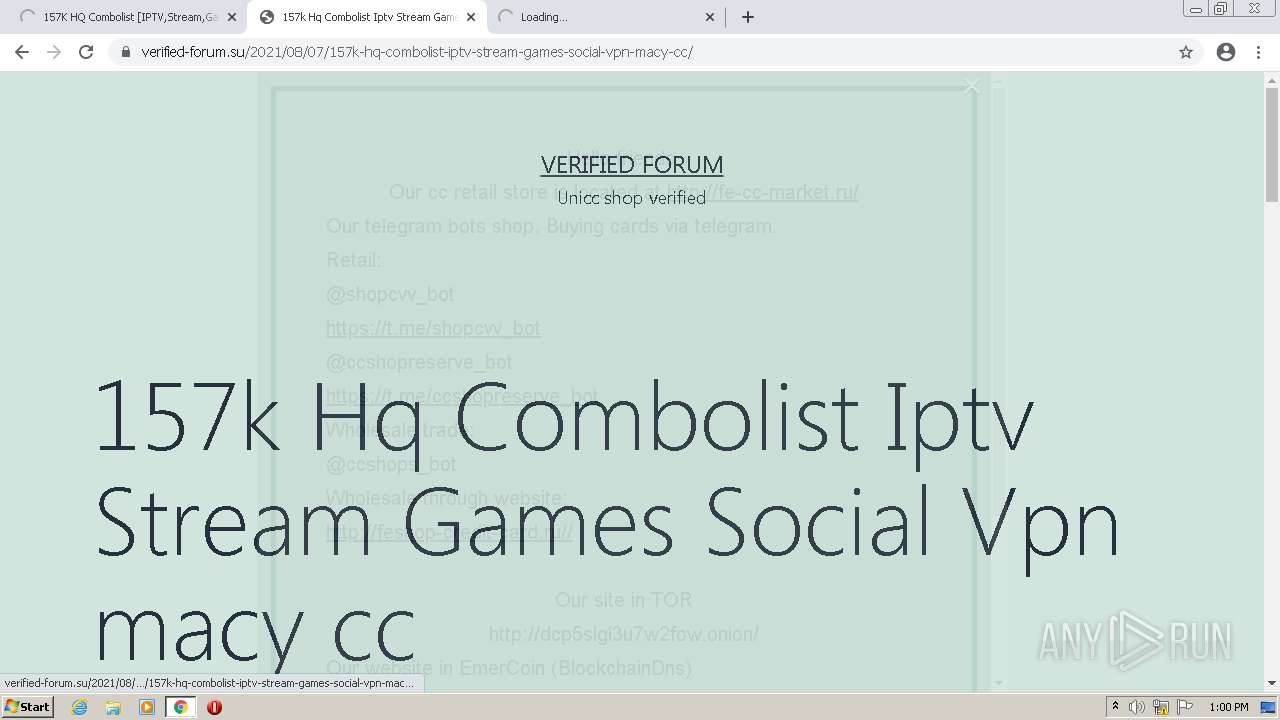Go forward to the next page
Image resolution: width=1280 pixels, height=720 pixels.
pos(54,52)
